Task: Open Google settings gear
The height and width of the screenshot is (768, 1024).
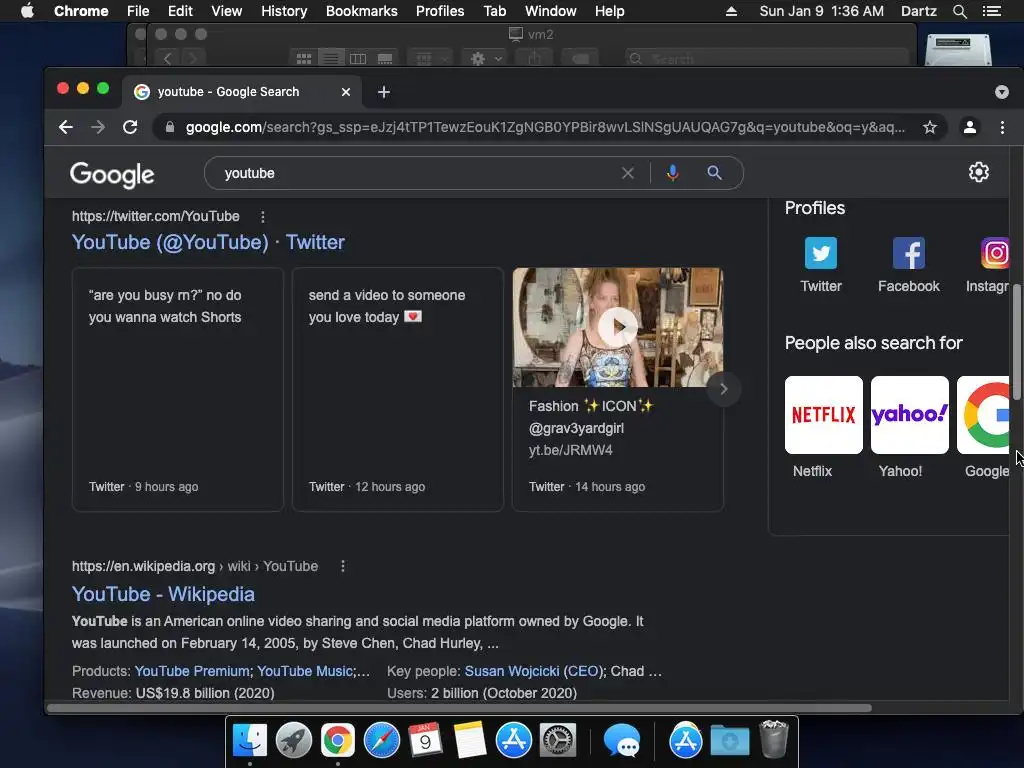Action: [x=978, y=172]
